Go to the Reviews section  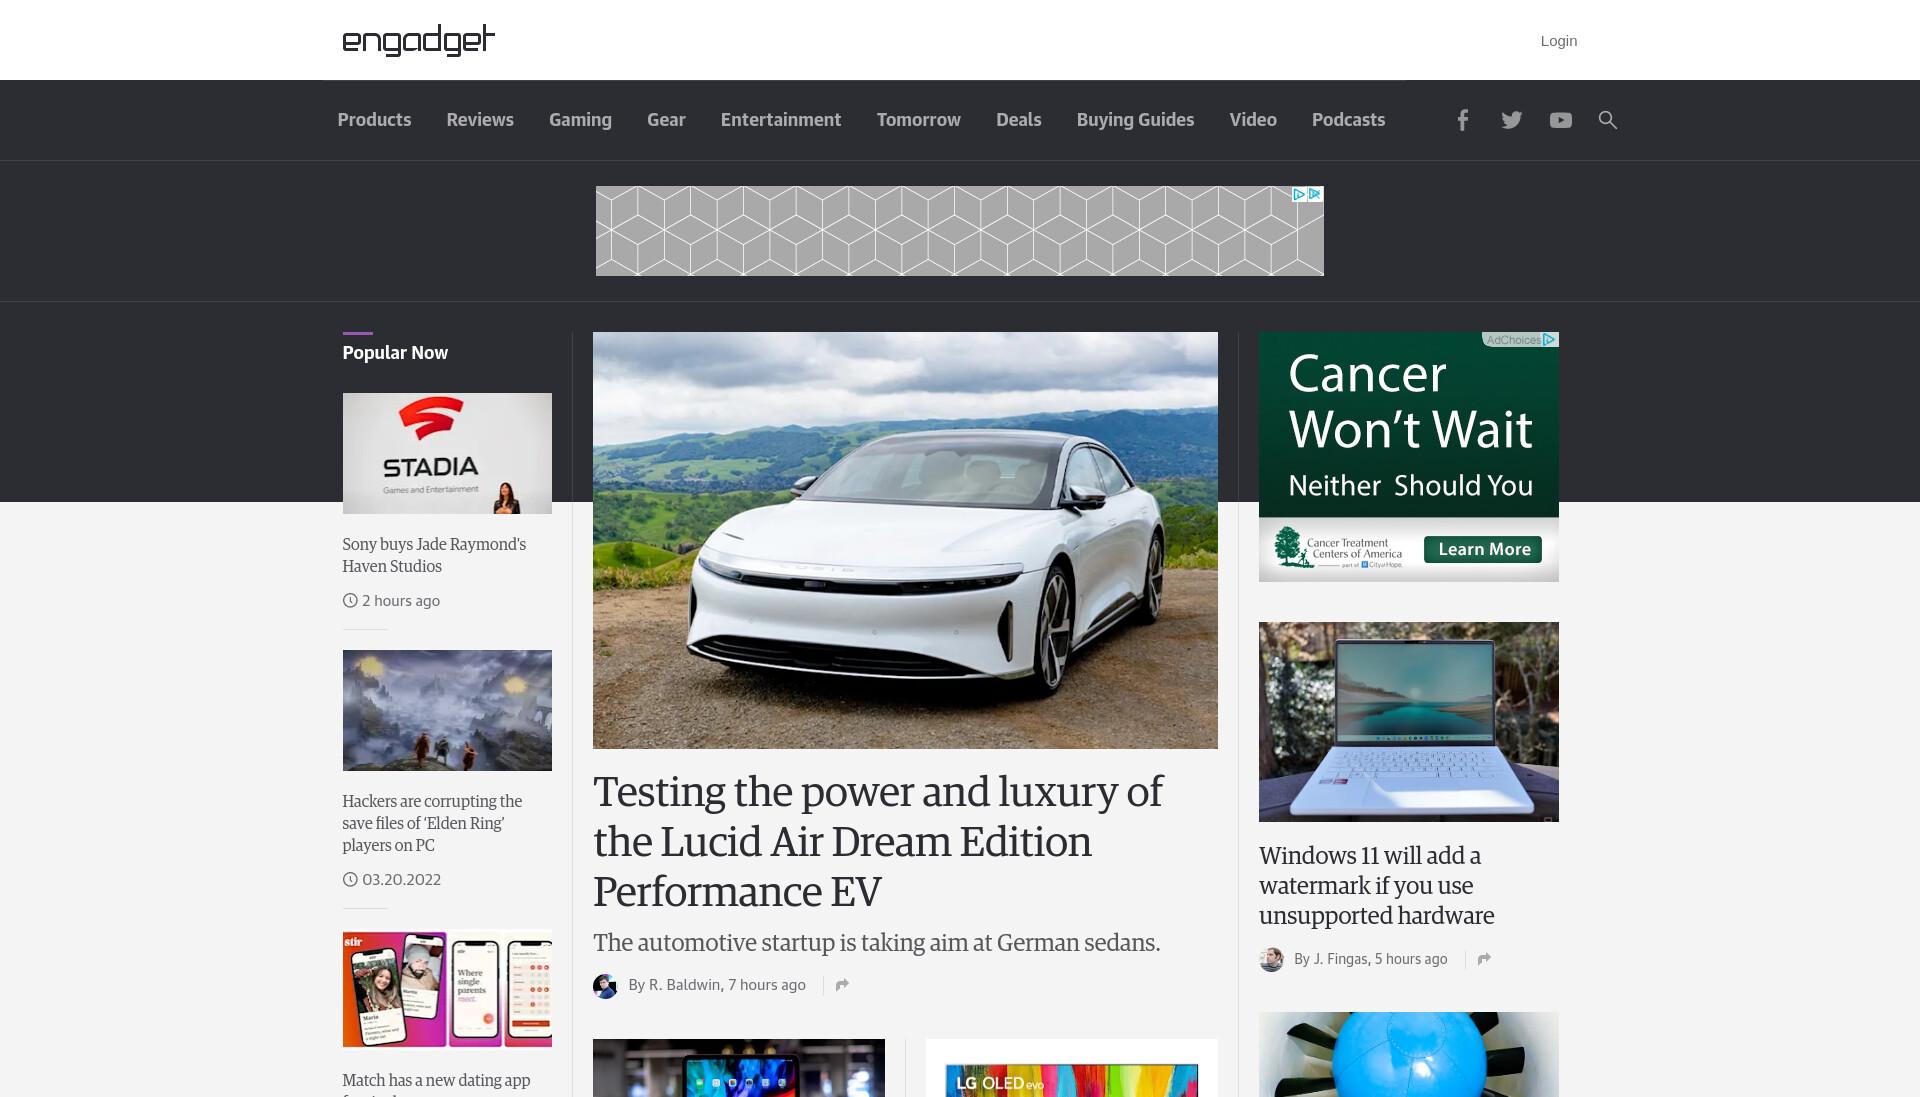click(480, 120)
